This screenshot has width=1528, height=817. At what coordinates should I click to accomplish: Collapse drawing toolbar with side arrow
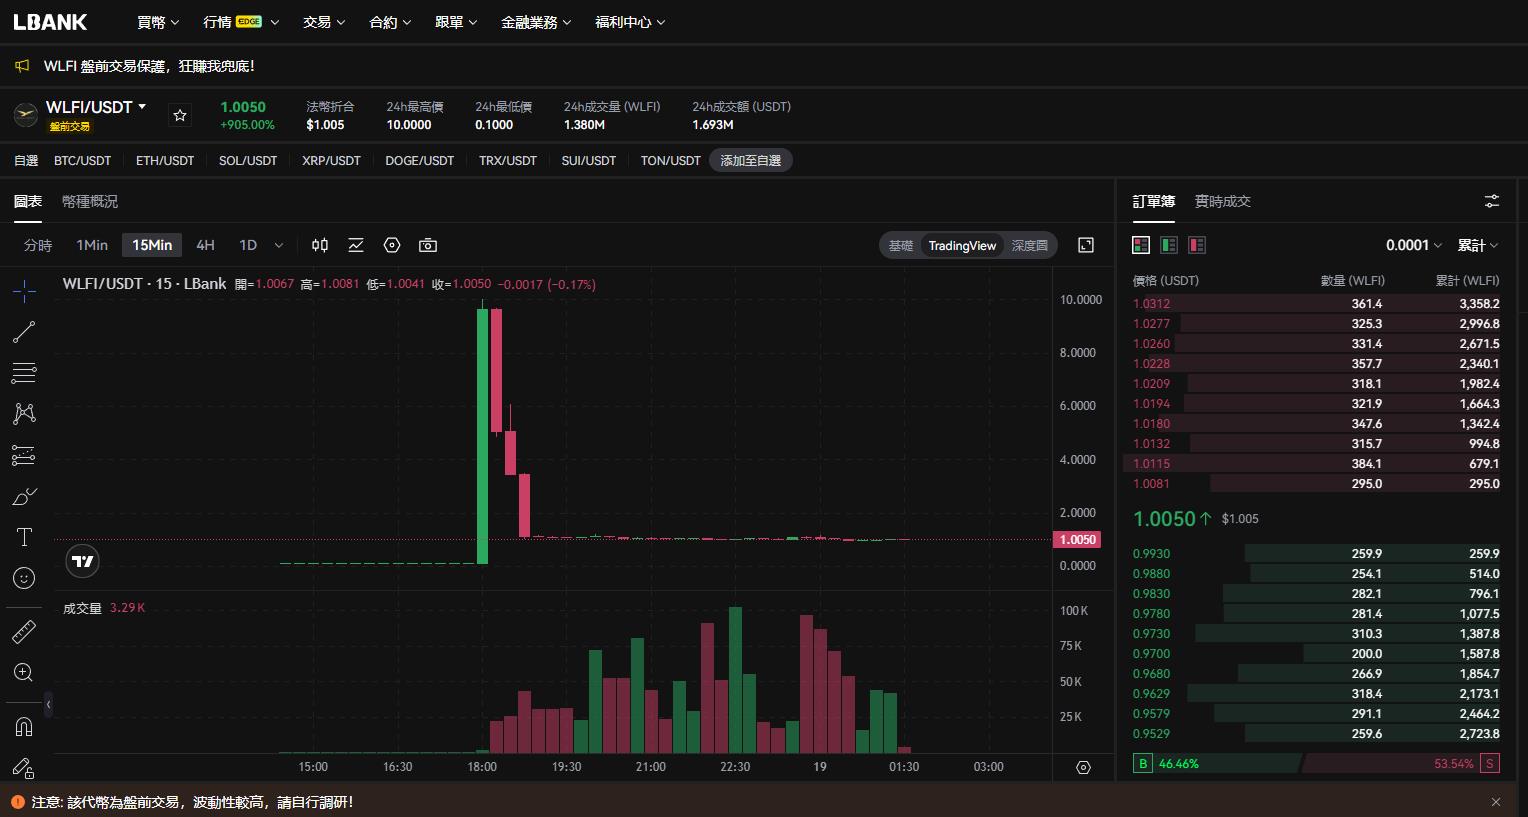[x=48, y=704]
